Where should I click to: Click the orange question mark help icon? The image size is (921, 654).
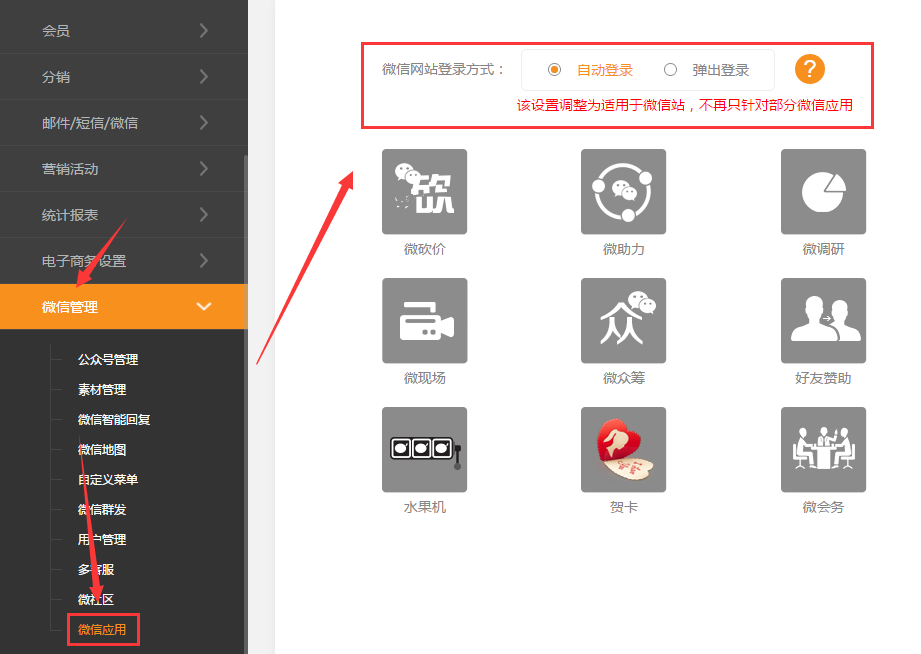pos(810,69)
